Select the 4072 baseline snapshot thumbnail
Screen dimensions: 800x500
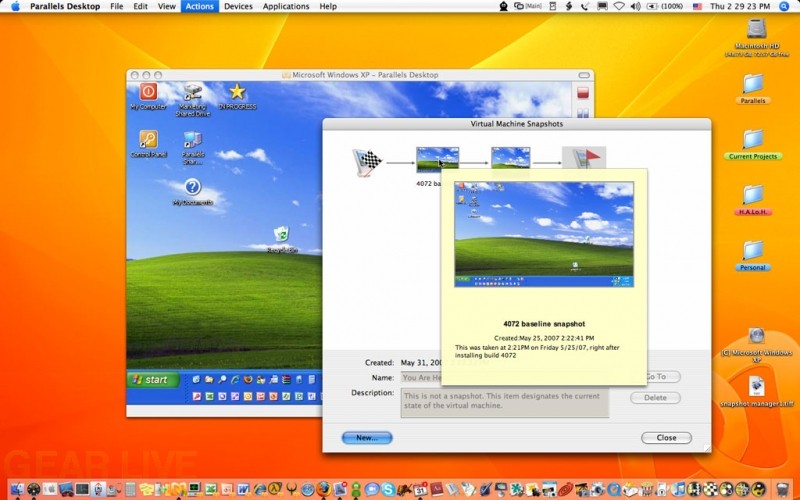click(437, 160)
